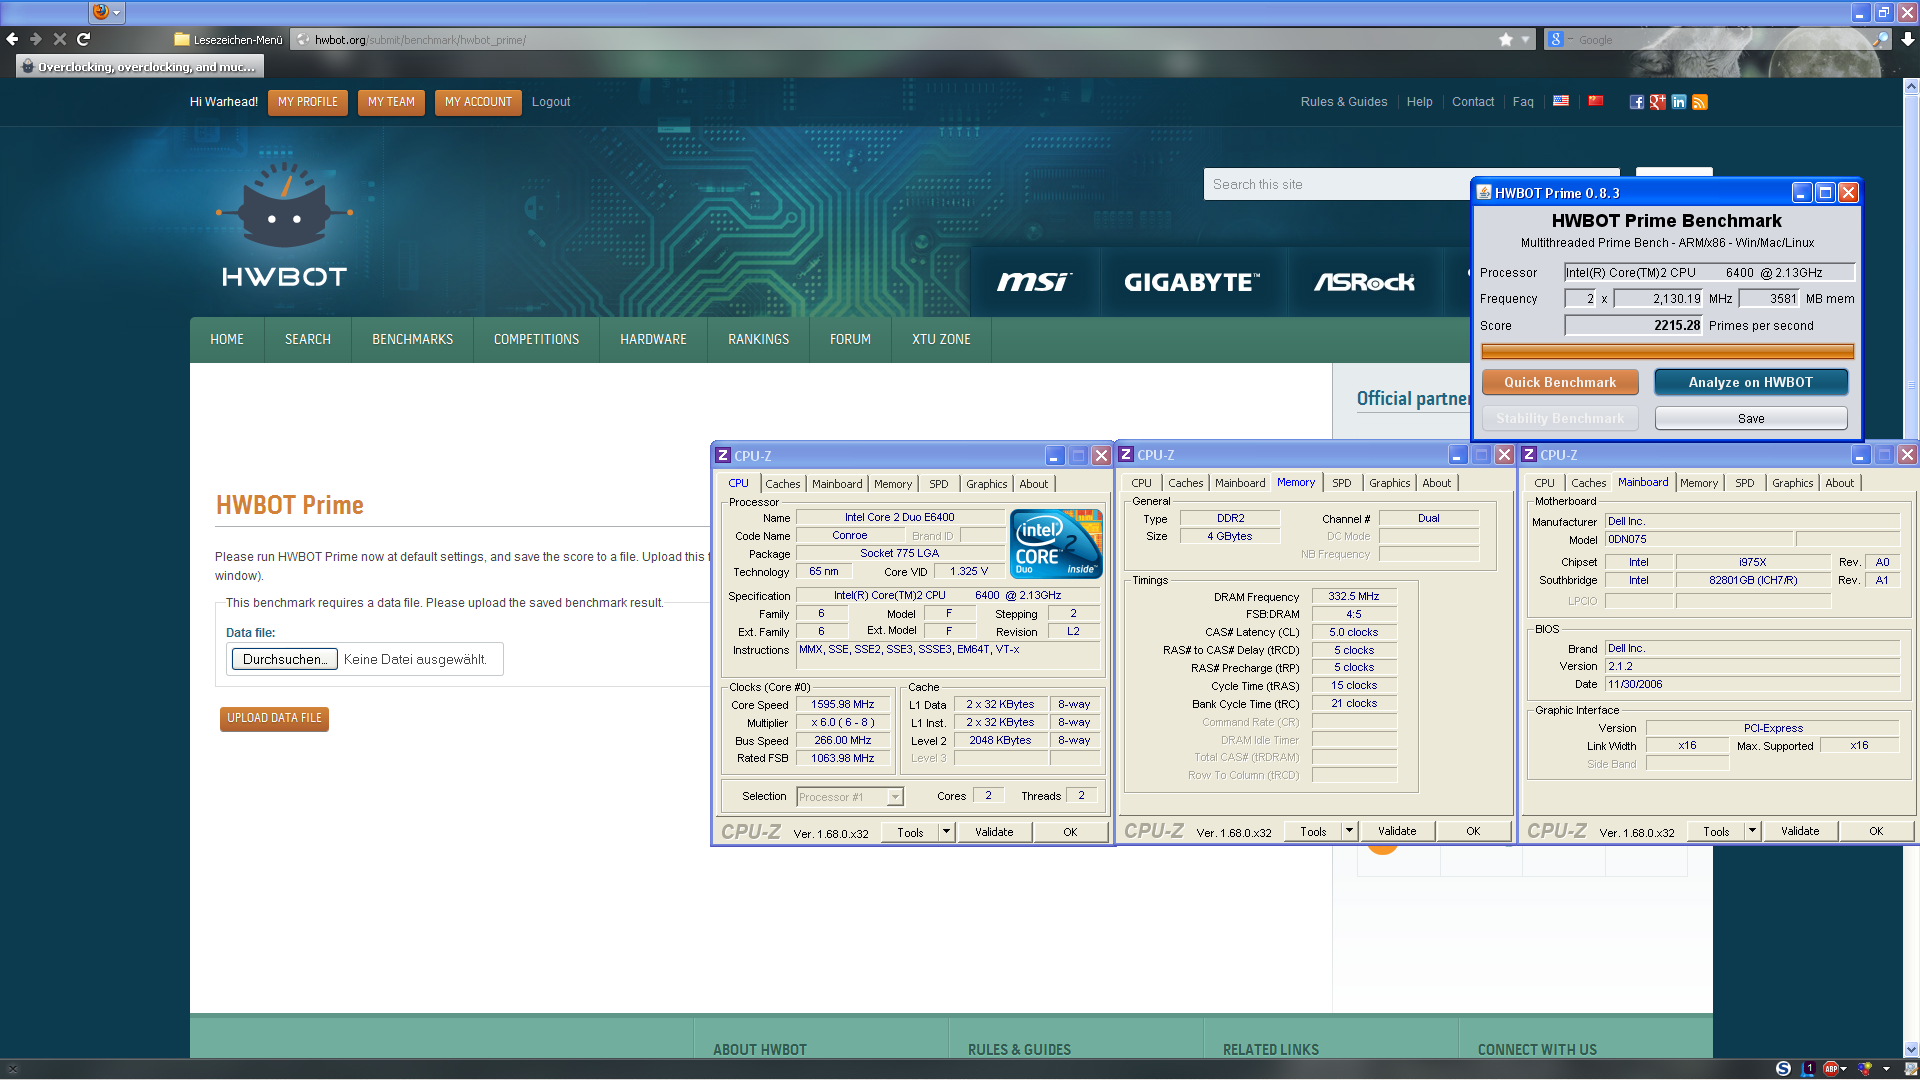Open the RSS feed icon
This screenshot has height=1080, width=1920.
pos(1700,102)
